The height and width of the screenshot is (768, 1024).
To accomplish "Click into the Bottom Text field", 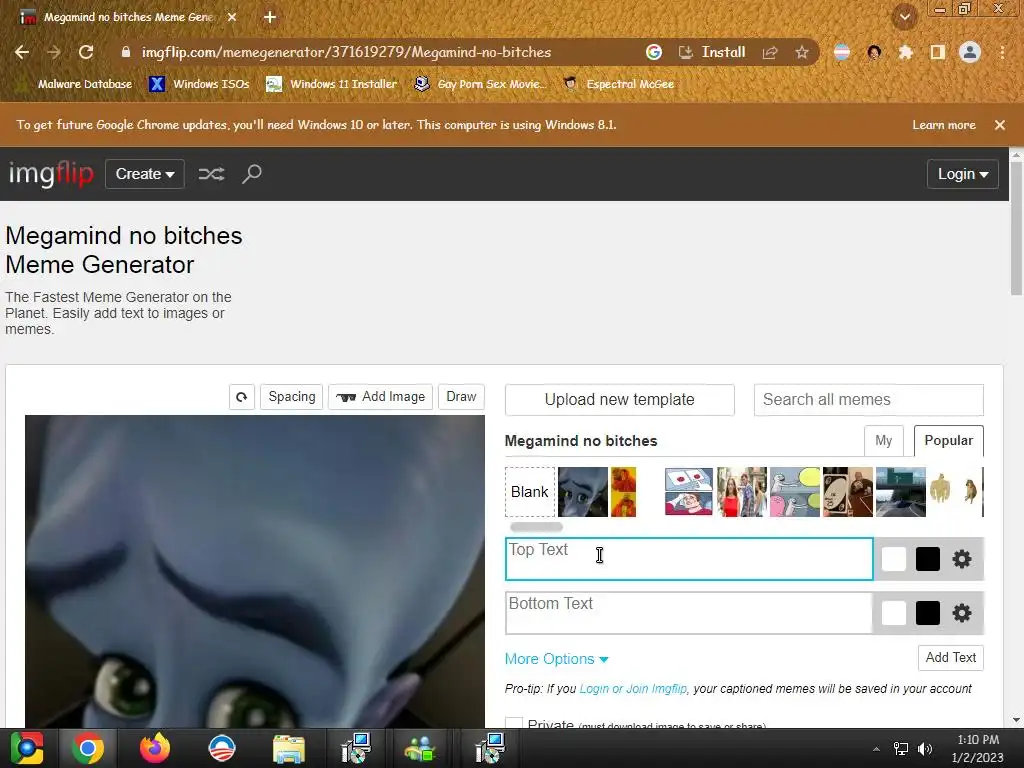I will (x=689, y=613).
